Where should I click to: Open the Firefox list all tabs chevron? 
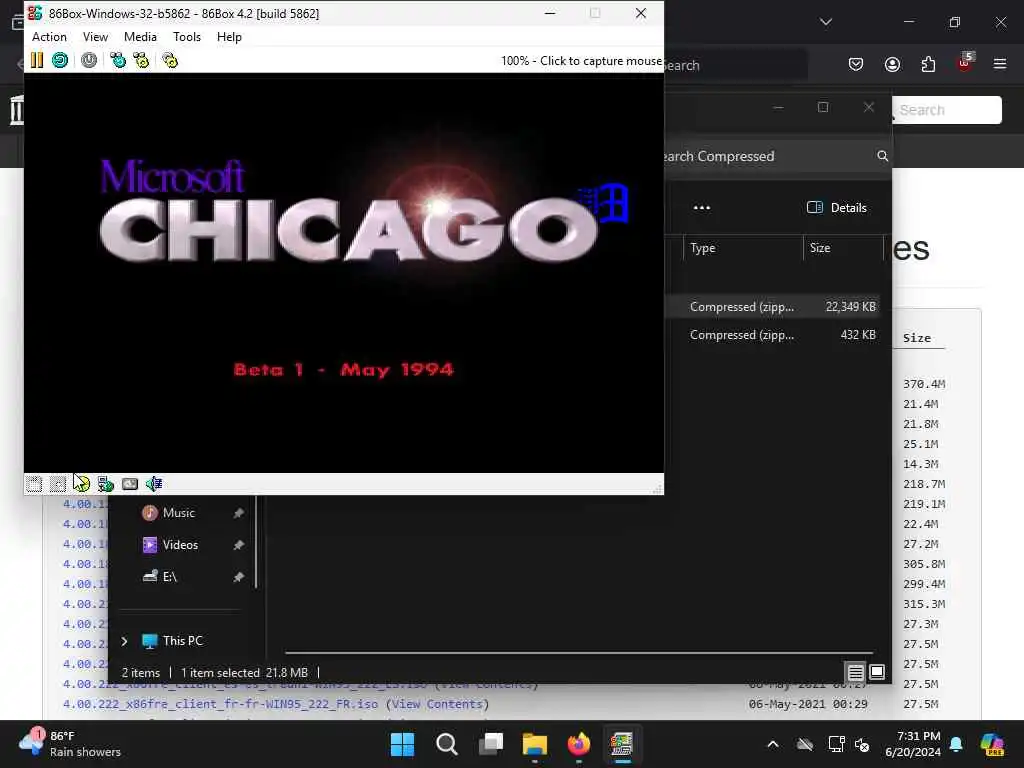point(826,22)
